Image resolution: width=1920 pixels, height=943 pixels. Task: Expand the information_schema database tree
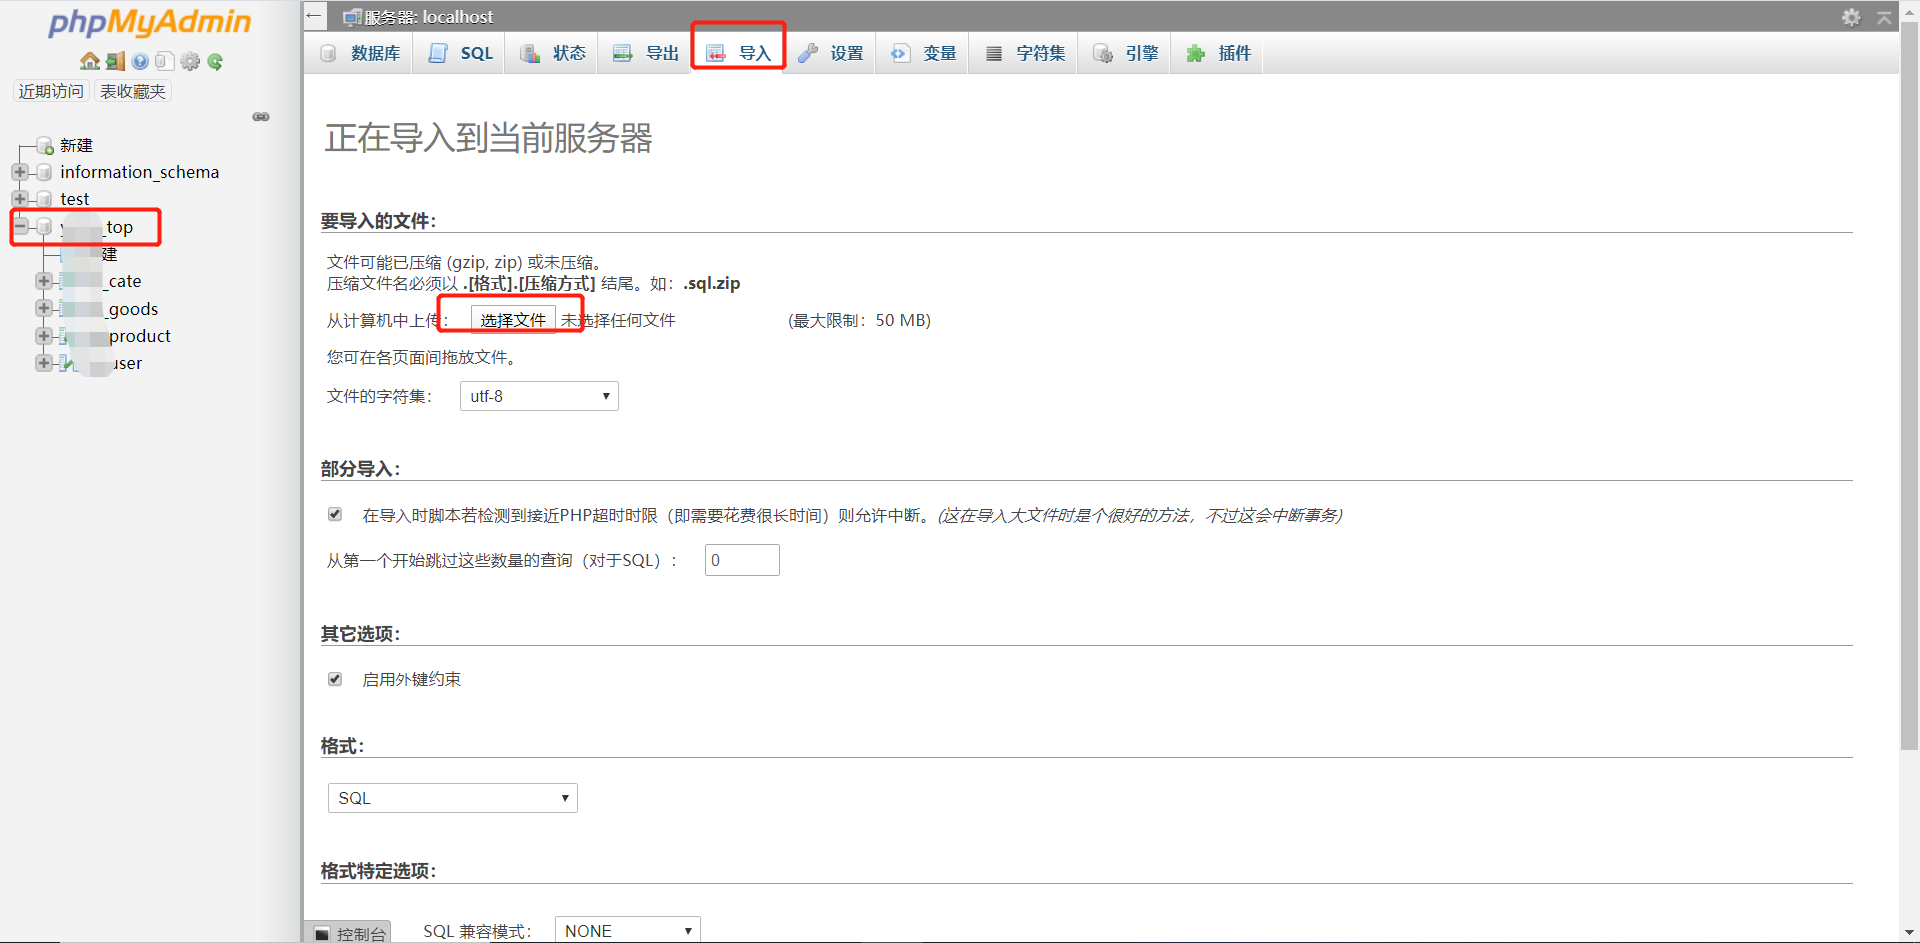pos(20,172)
